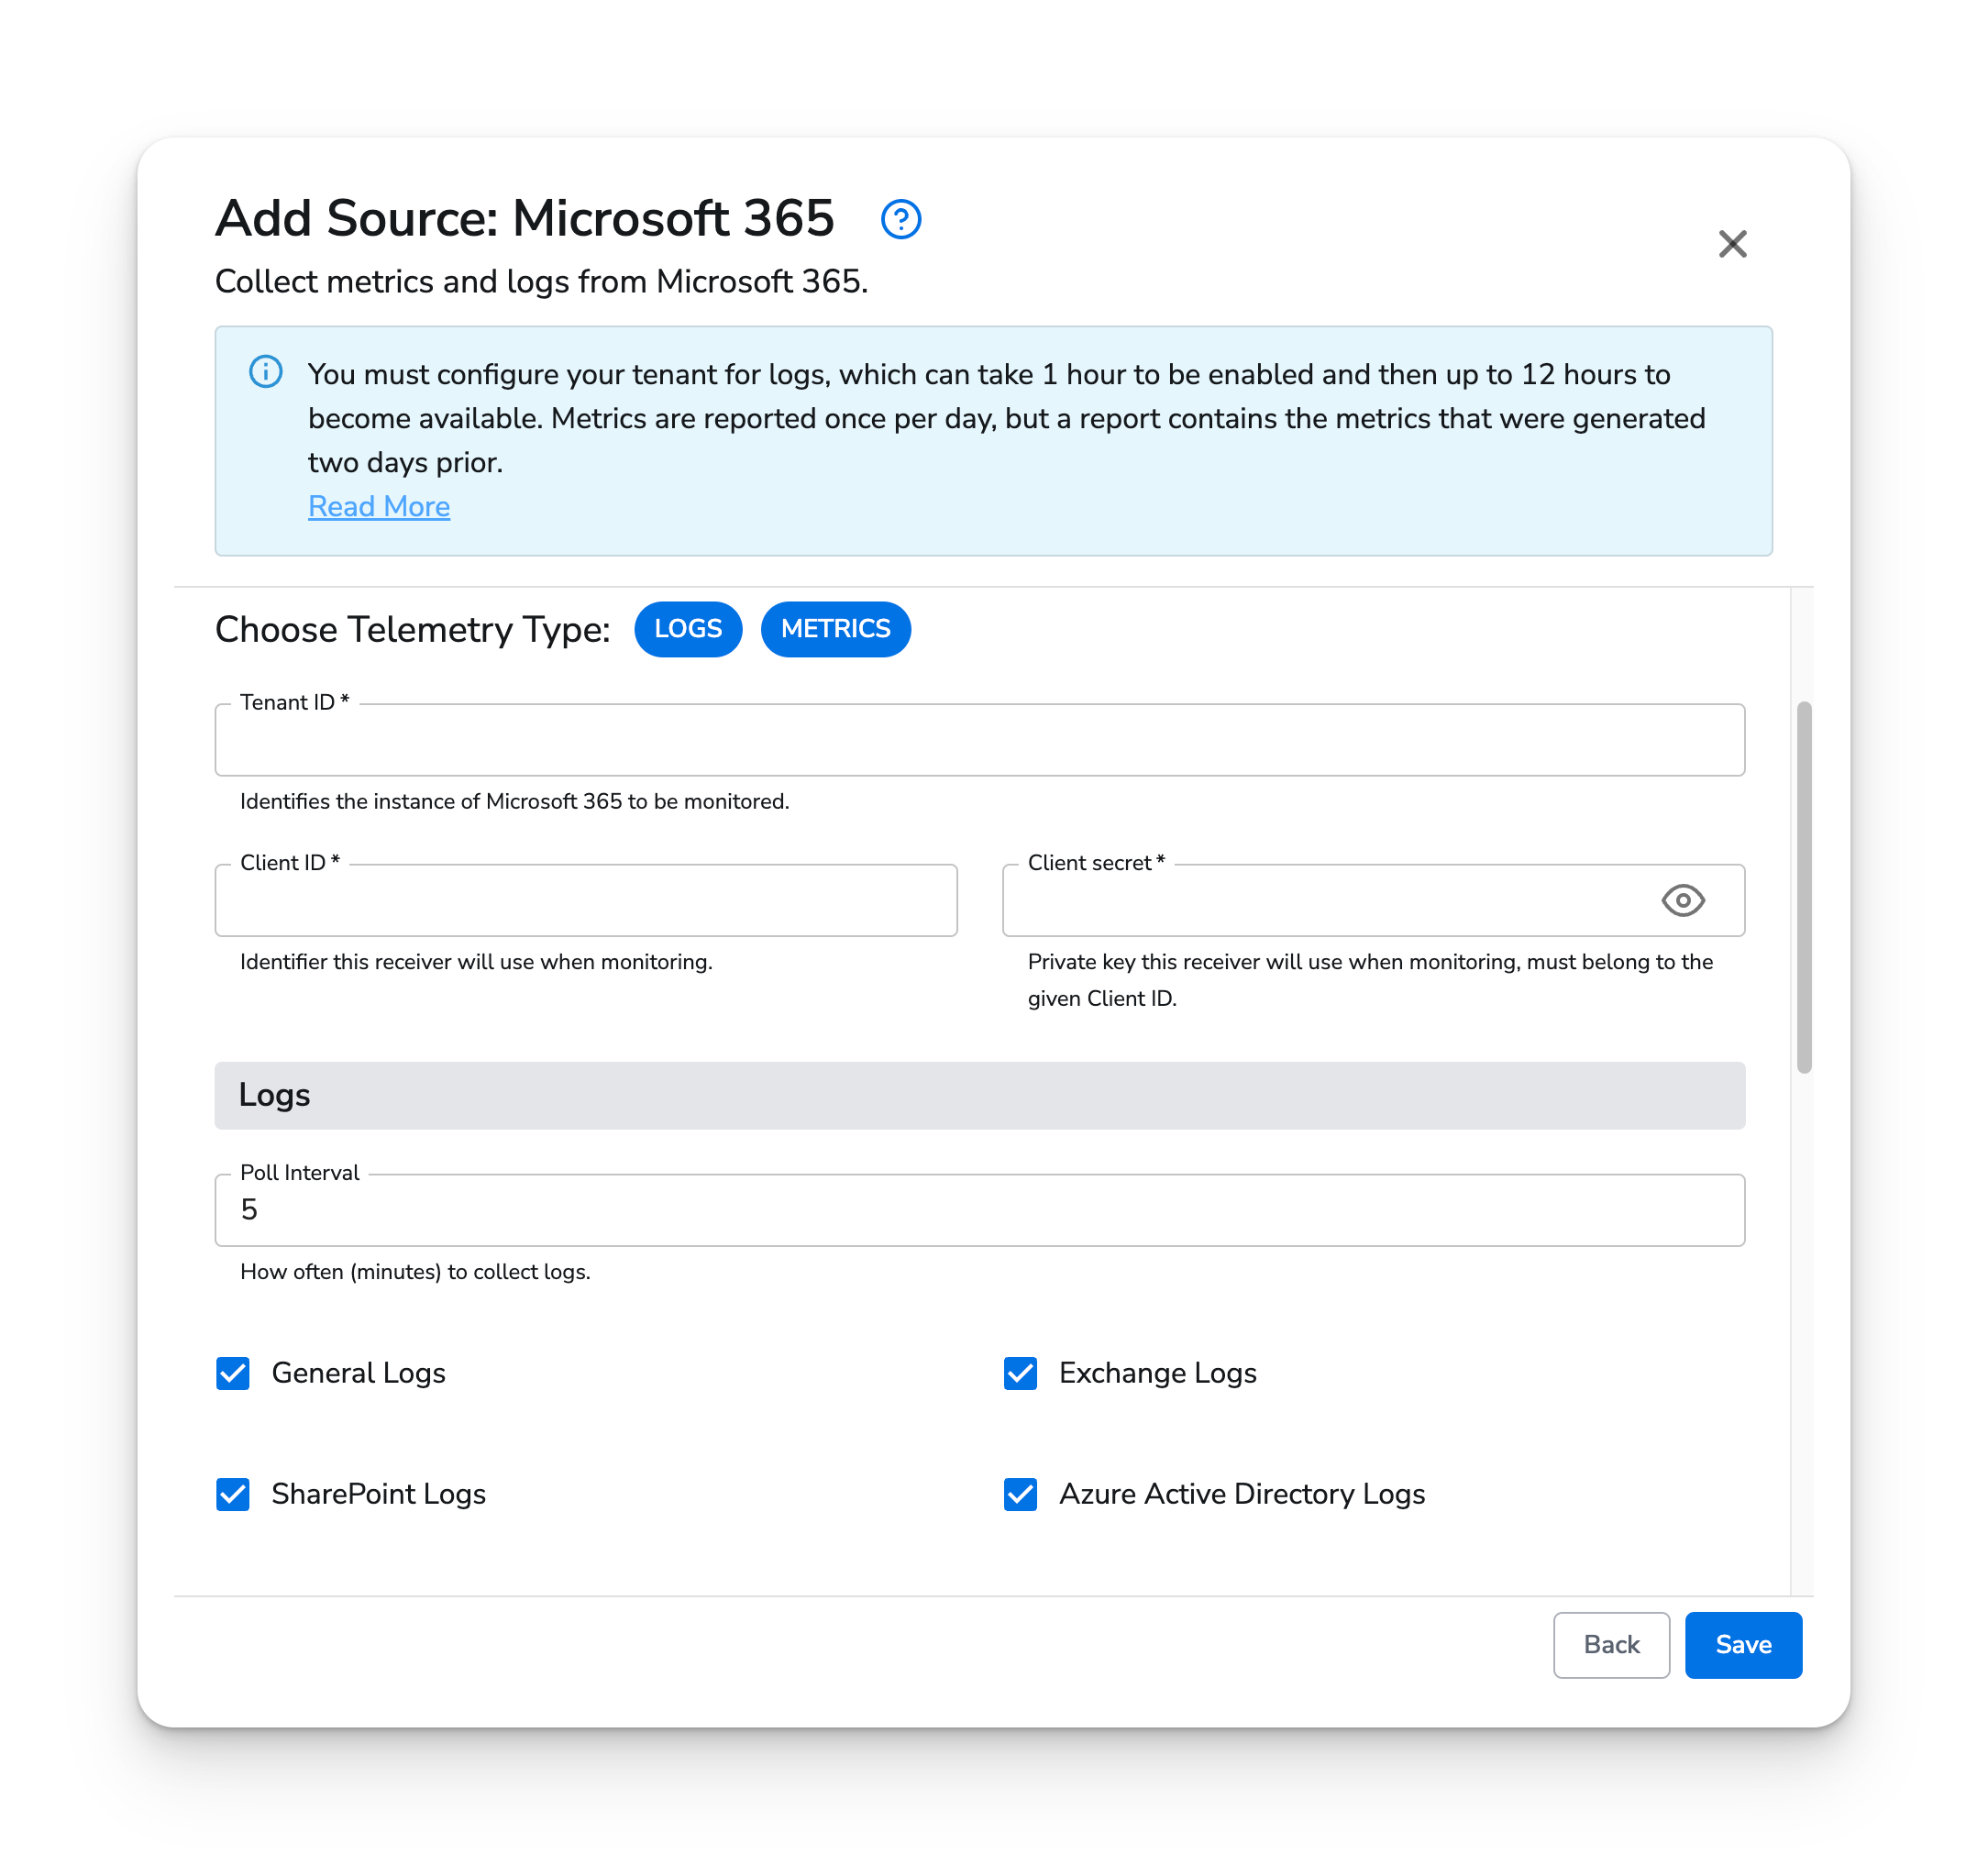Viewport: 1988px width, 1865px height.
Task: Click the Choose Telemetry Type label
Action: pos(411,629)
